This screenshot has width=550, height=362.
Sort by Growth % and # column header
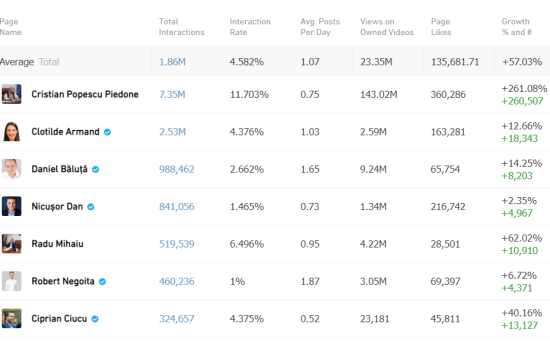pyautogui.click(x=516, y=27)
